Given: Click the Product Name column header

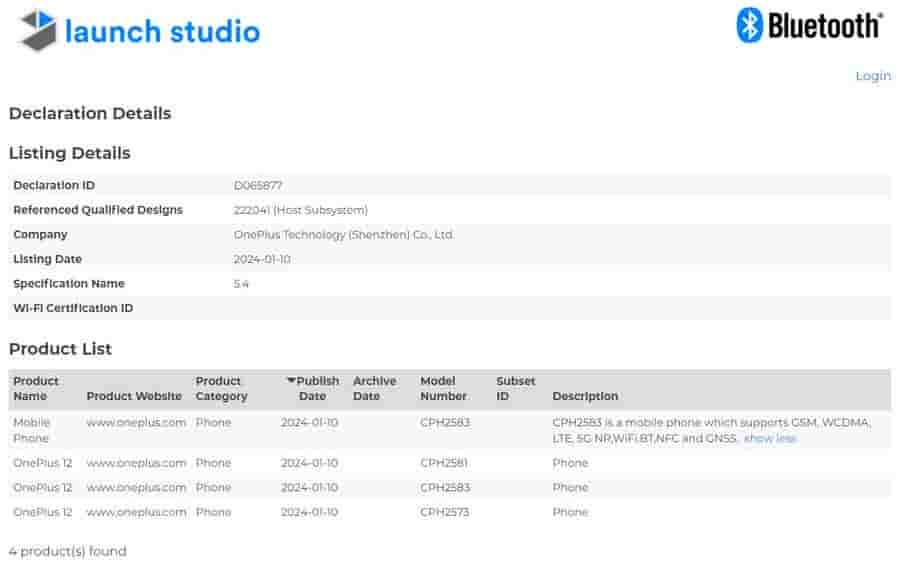Looking at the screenshot, I should [x=36, y=388].
